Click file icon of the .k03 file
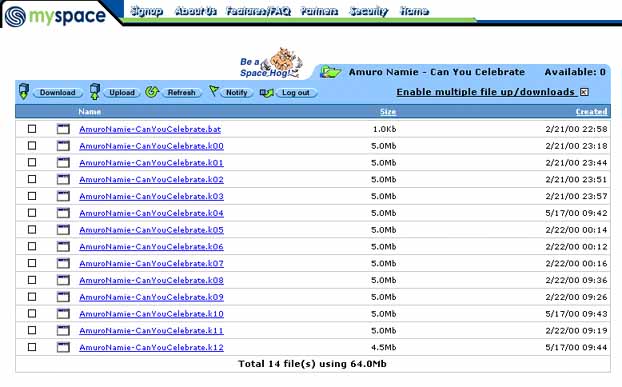622x387 pixels. [x=63, y=196]
